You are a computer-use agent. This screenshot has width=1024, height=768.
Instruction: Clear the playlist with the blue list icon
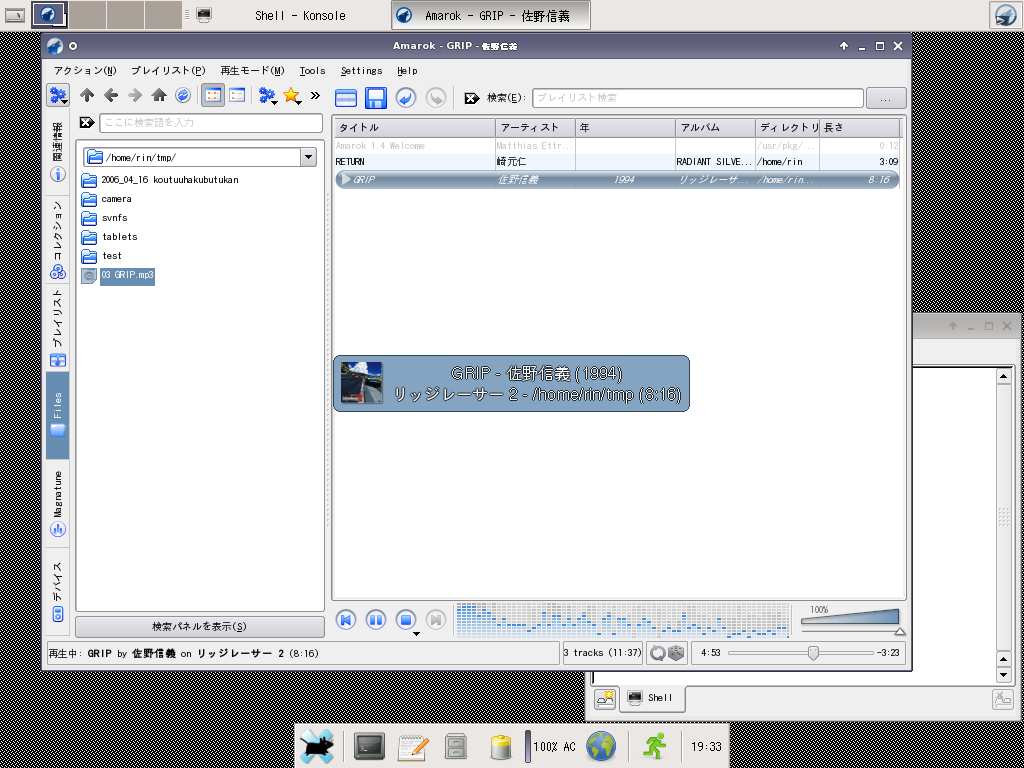point(345,98)
